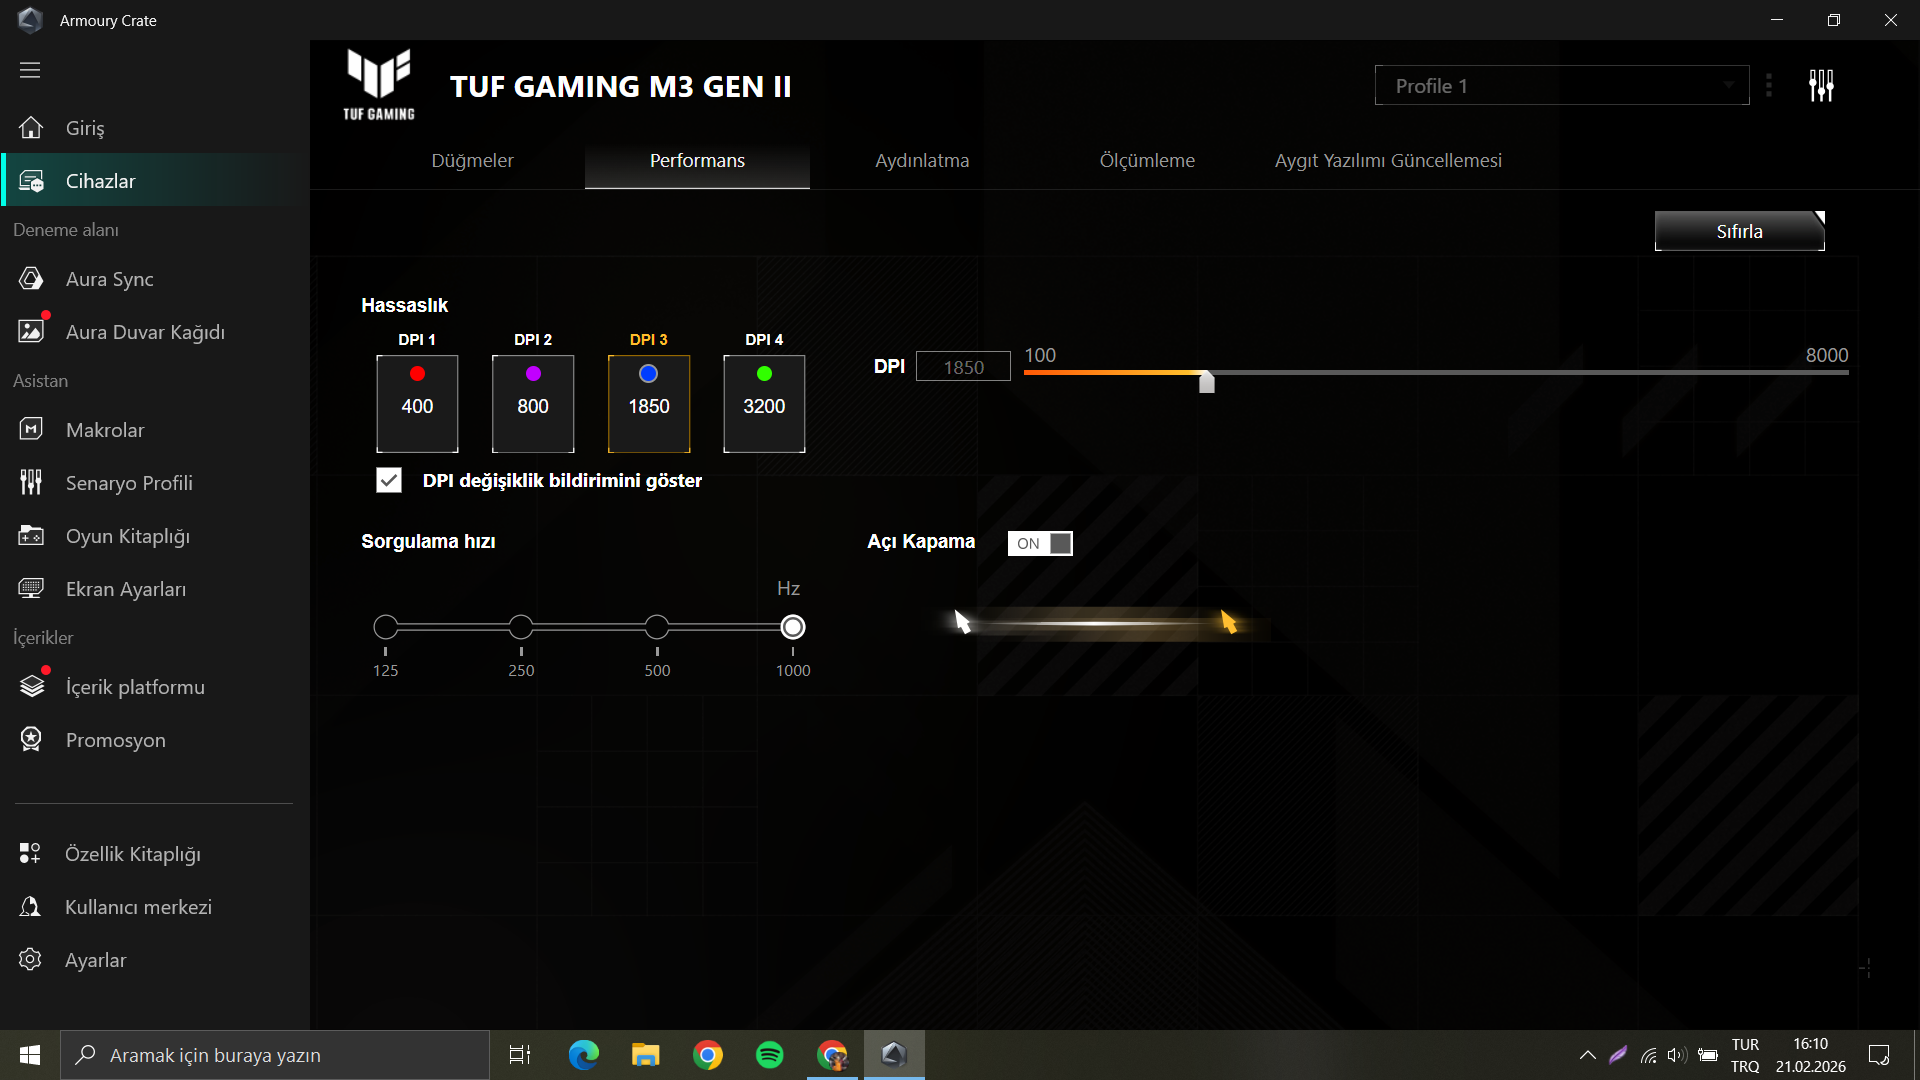This screenshot has width=1920, height=1080.
Task: Select DPI 2 preset 800
Action: pyautogui.click(x=533, y=404)
